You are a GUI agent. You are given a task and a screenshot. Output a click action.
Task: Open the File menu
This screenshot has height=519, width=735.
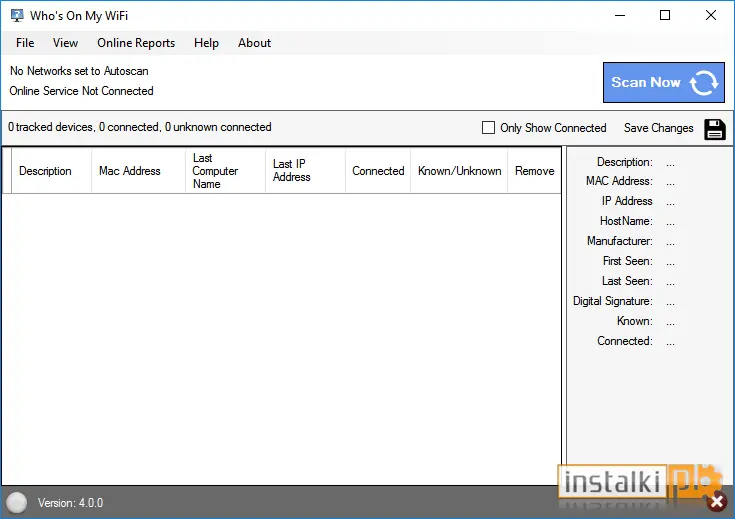(x=25, y=43)
